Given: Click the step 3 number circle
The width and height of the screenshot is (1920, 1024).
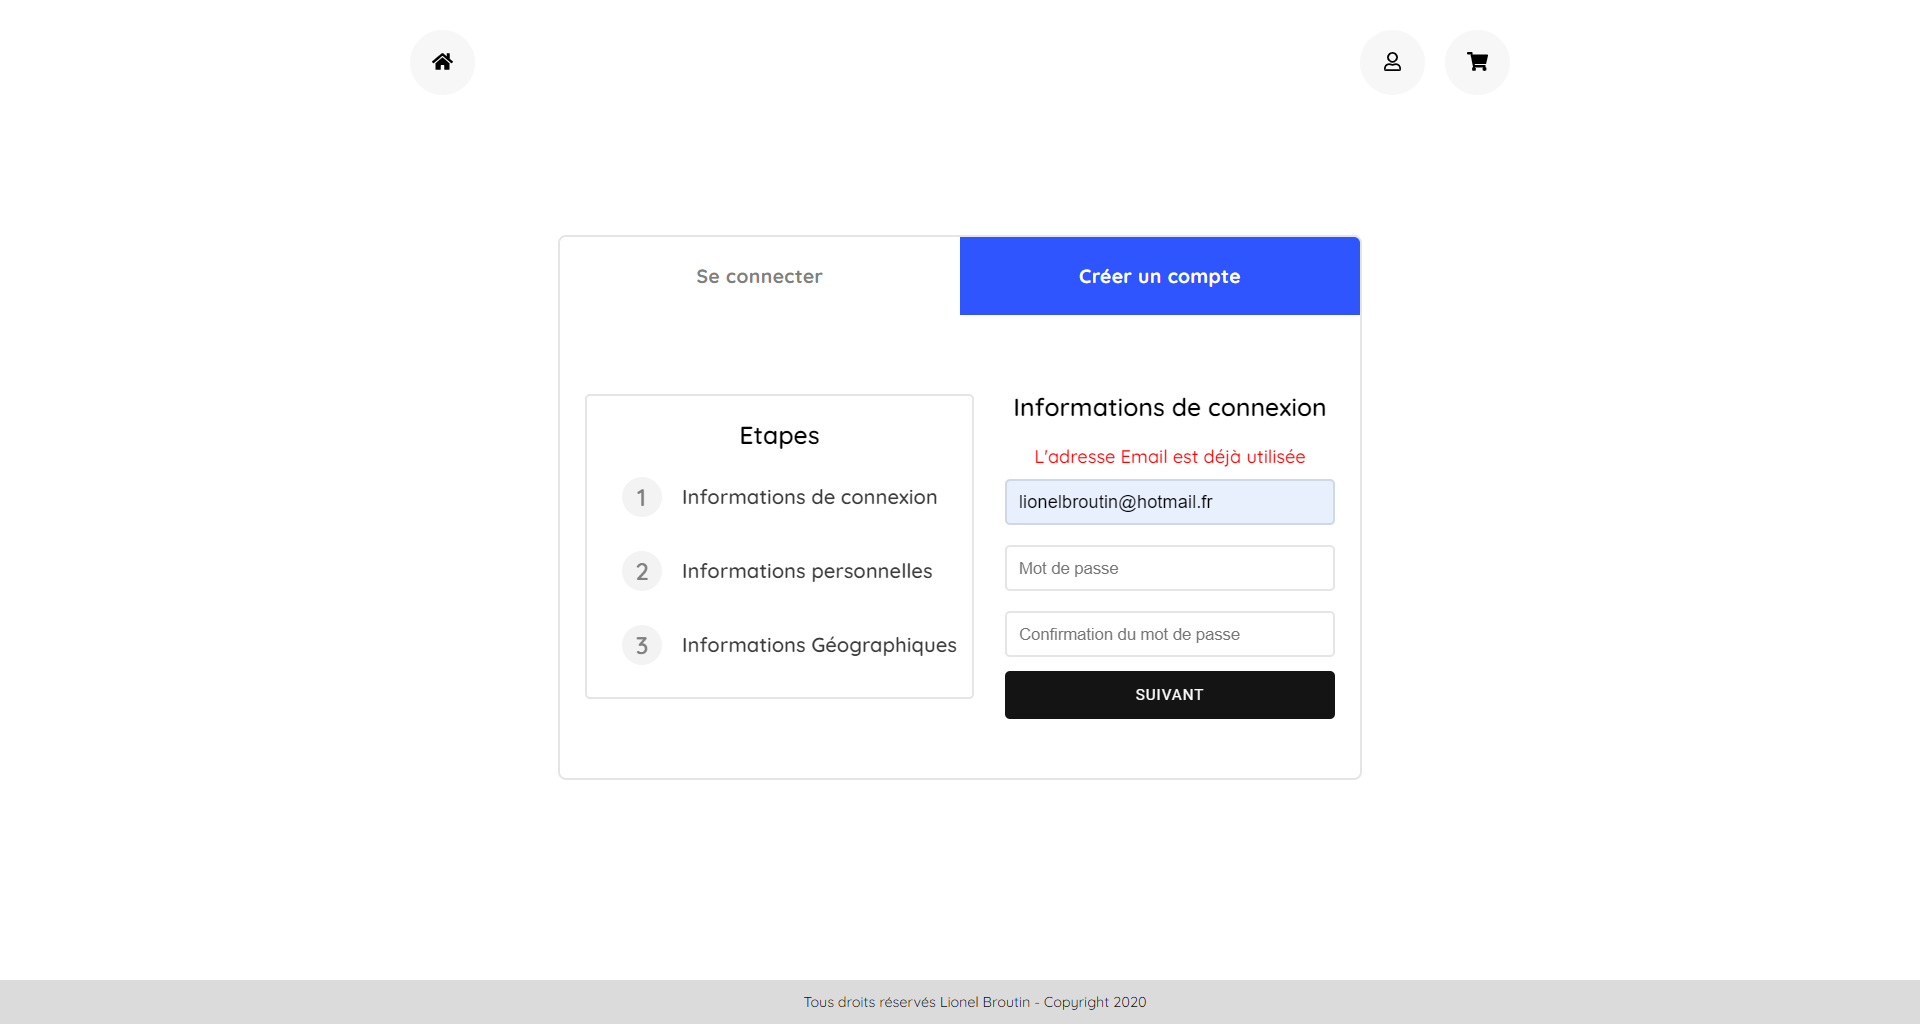Looking at the screenshot, I should 642,645.
